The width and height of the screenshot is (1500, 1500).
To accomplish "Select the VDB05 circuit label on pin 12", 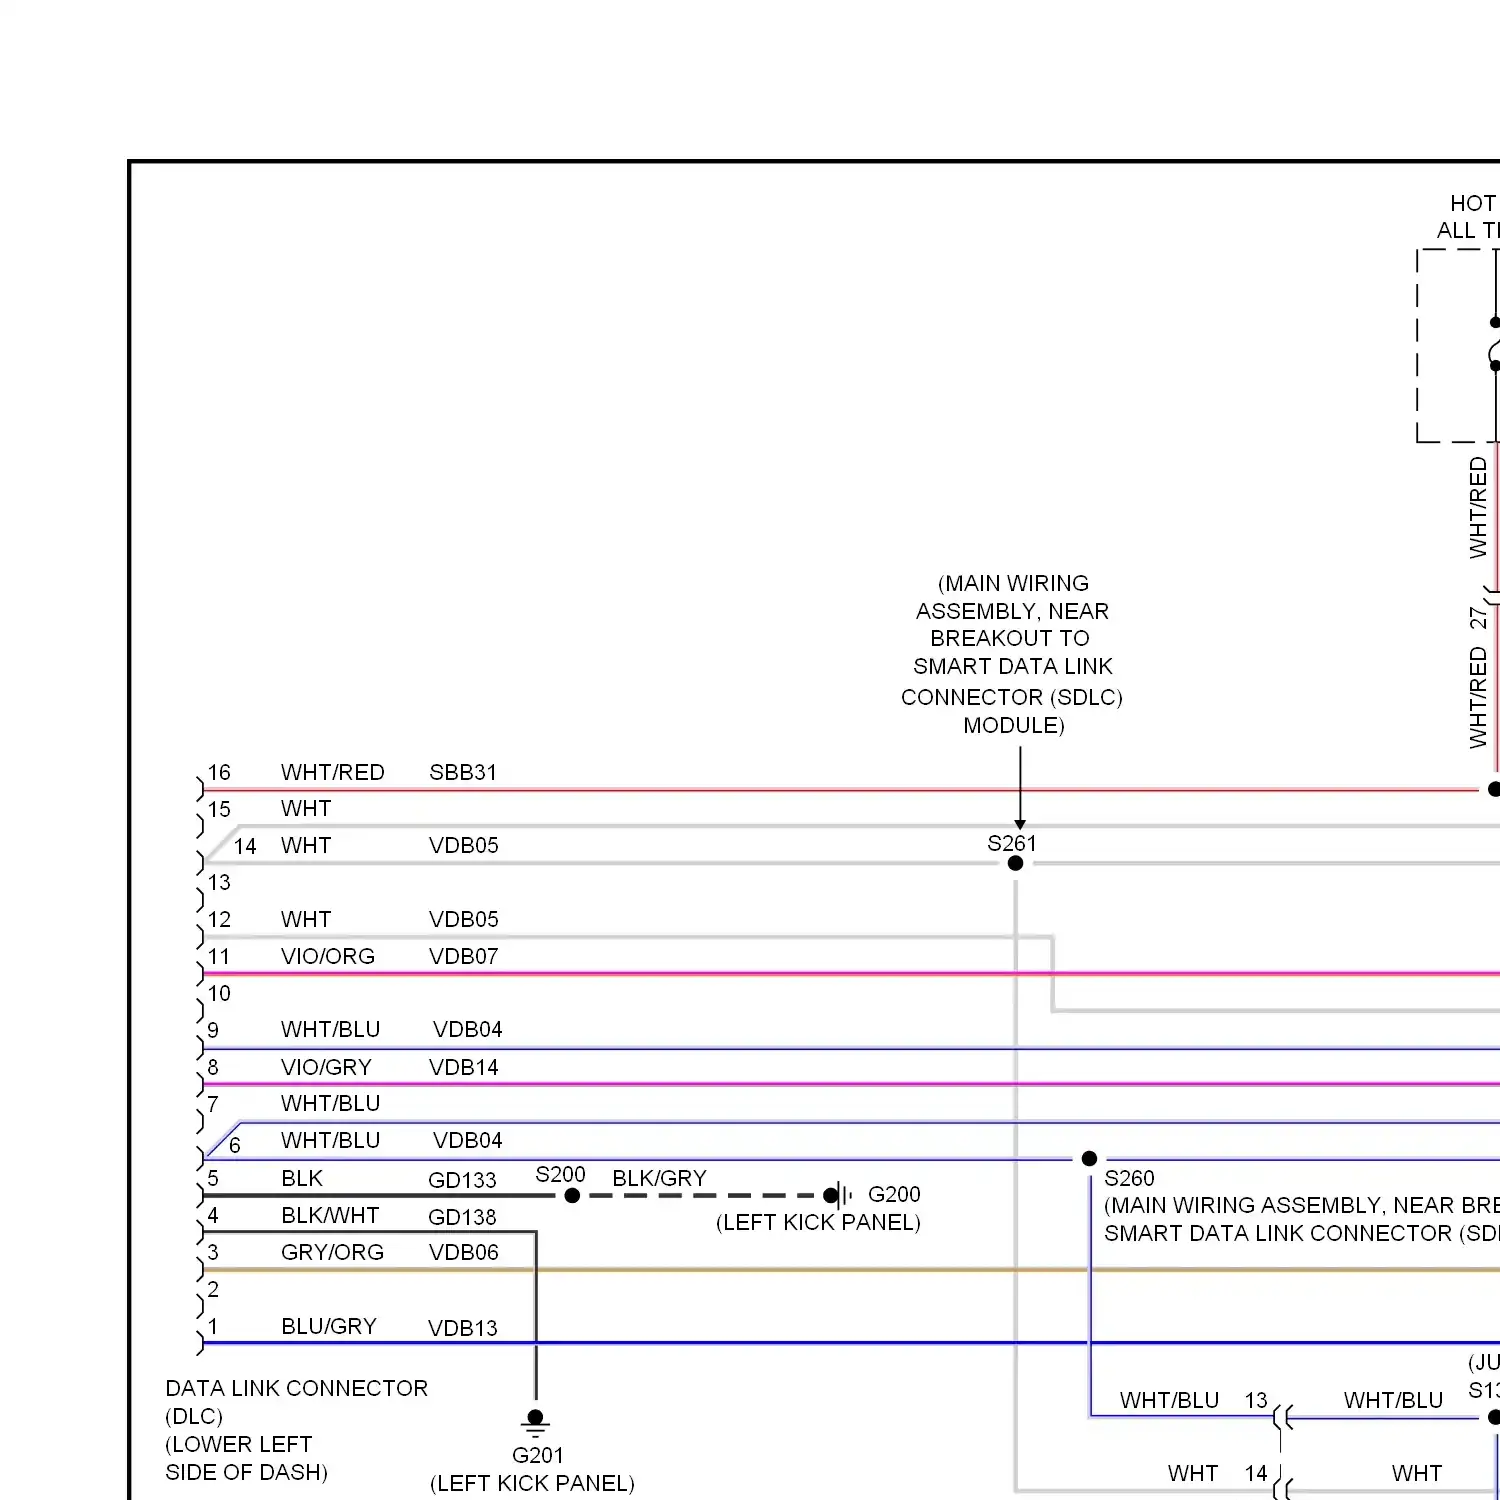I will (464, 919).
